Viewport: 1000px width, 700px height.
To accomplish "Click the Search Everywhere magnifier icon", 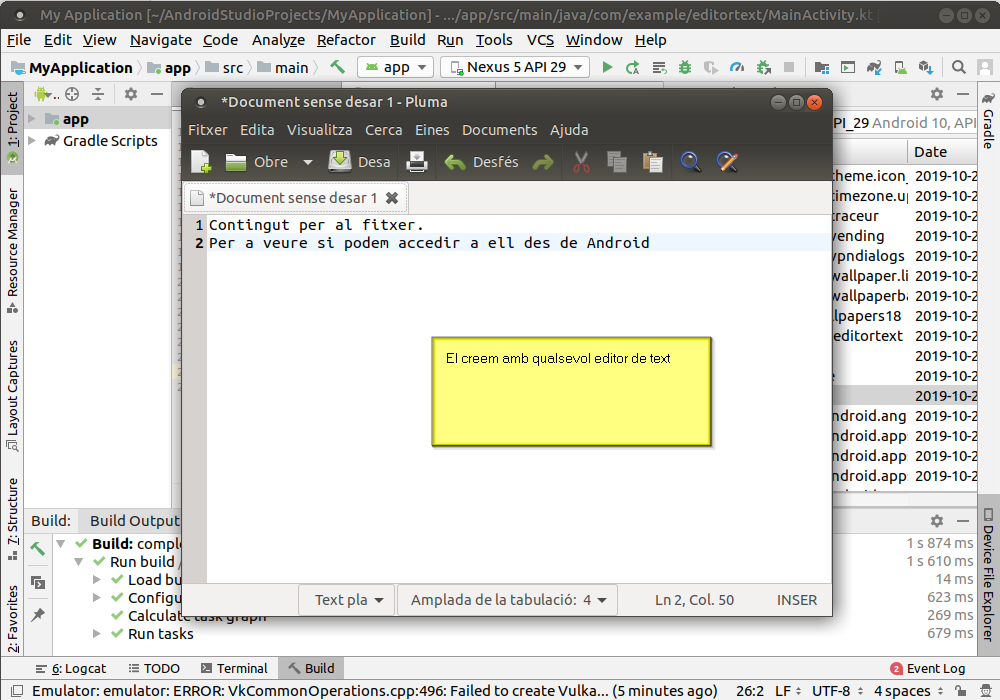I will [958, 67].
